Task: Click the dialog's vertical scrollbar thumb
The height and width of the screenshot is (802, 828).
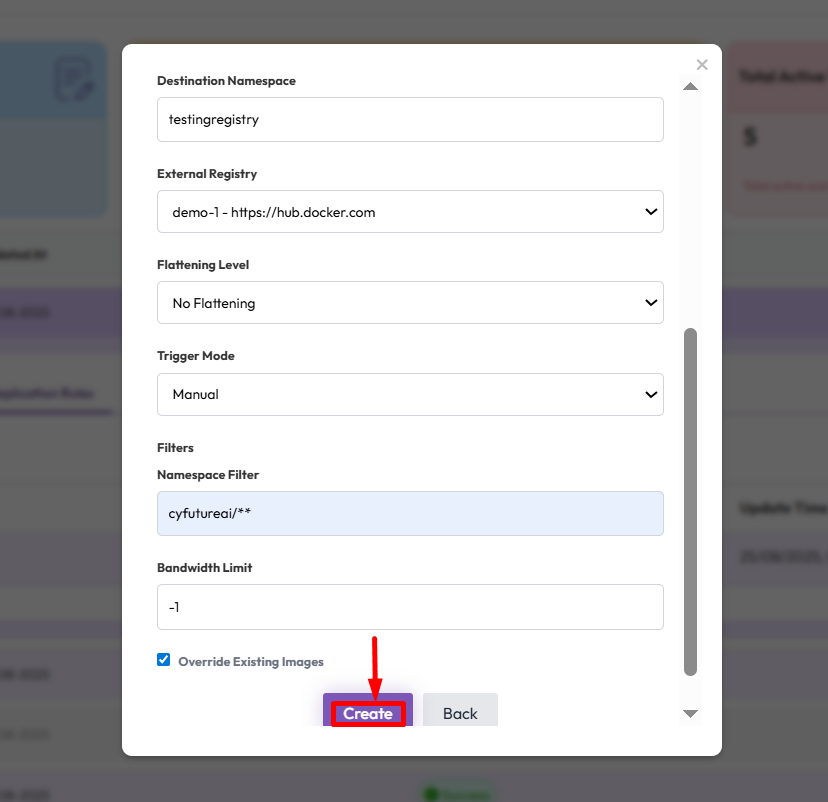Action: [690, 500]
